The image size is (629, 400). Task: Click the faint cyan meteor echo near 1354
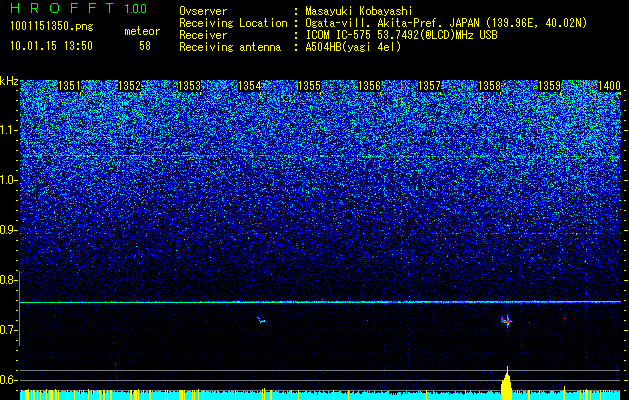(261, 320)
